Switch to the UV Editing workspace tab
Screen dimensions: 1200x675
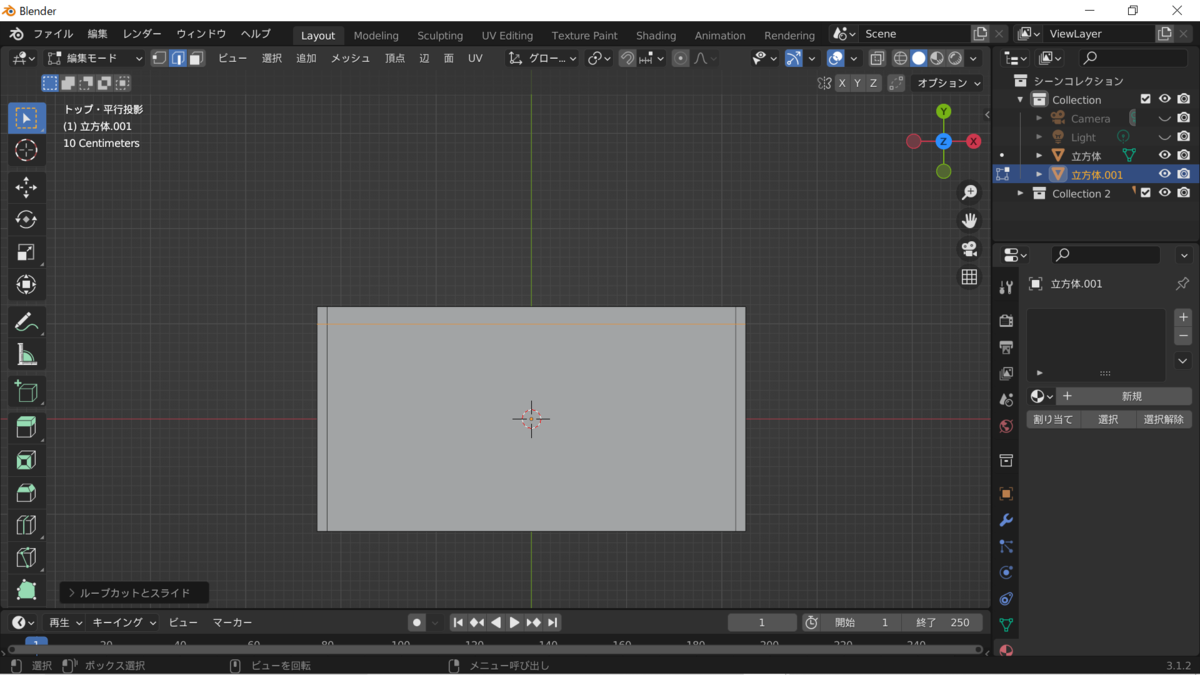507,35
